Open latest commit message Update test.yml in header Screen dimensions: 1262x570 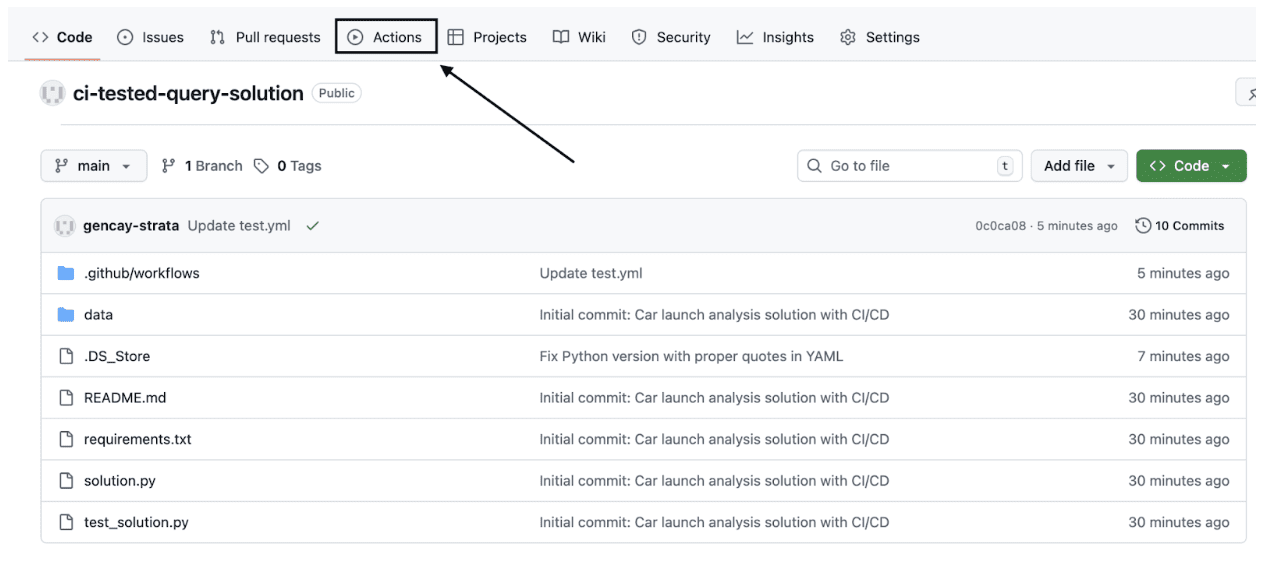click(x=239, y=226)
